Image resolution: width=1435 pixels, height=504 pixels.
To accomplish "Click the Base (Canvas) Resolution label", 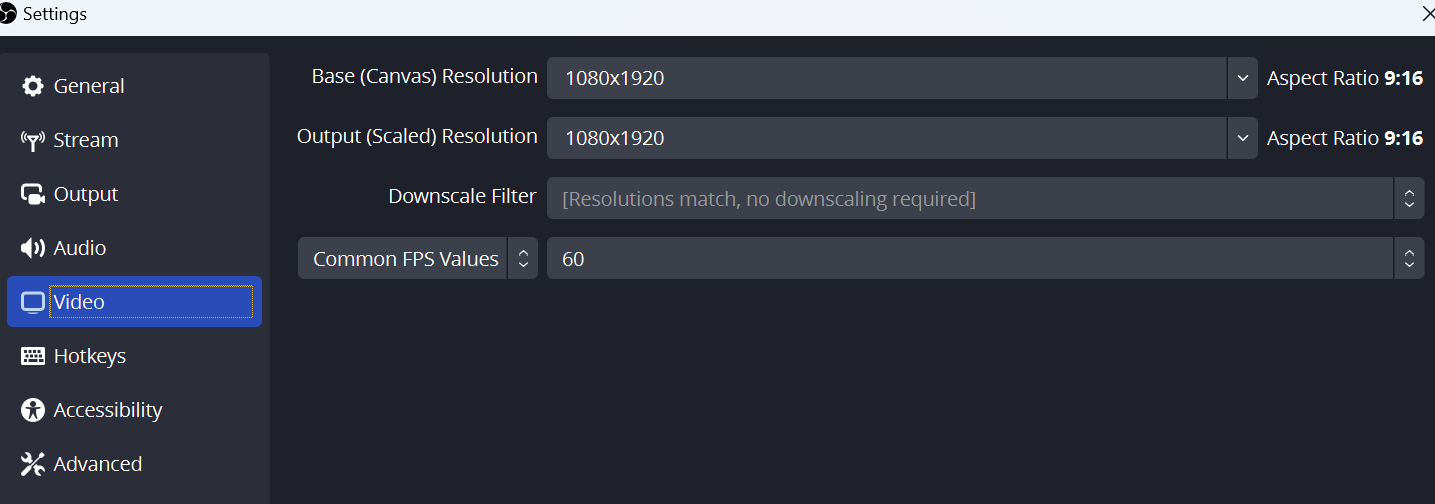I will point(424,76).
